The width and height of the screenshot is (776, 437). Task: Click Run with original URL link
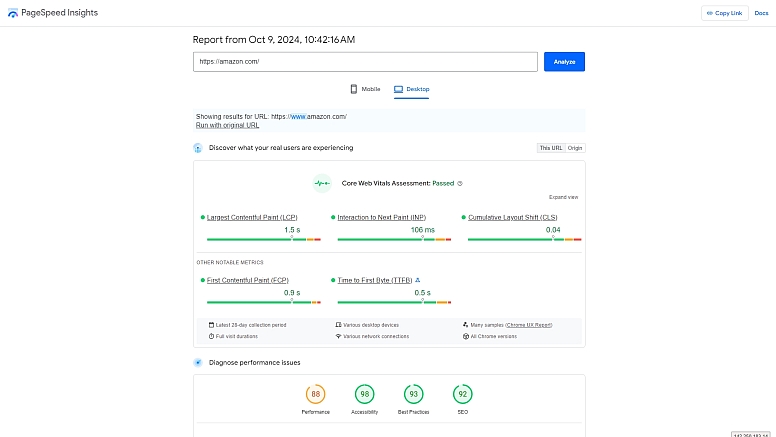[x=227, y=125]
